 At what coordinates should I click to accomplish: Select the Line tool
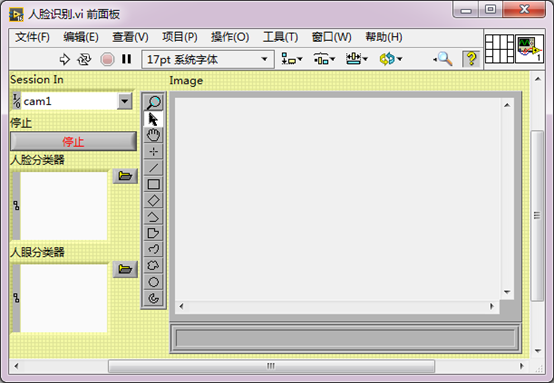pos(153,168)
